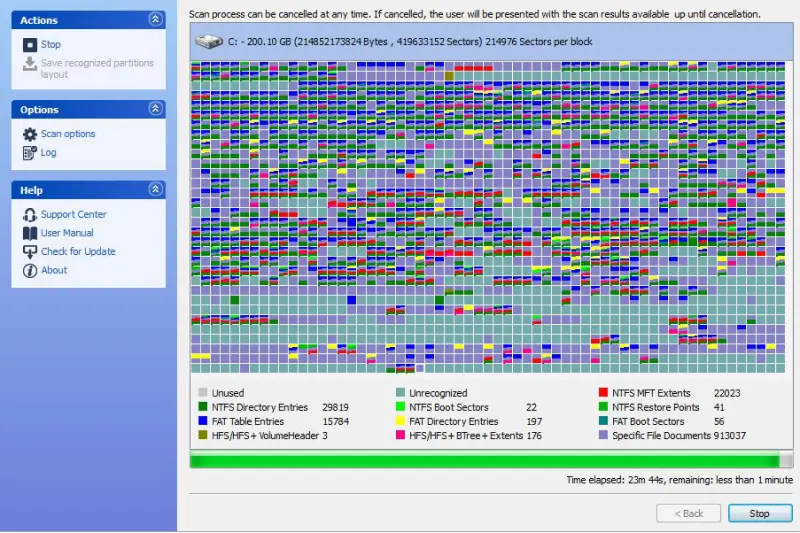Click the User Manual book icon
The height and width of the screenshot is (533, 800).
click(x=30, y=233)
